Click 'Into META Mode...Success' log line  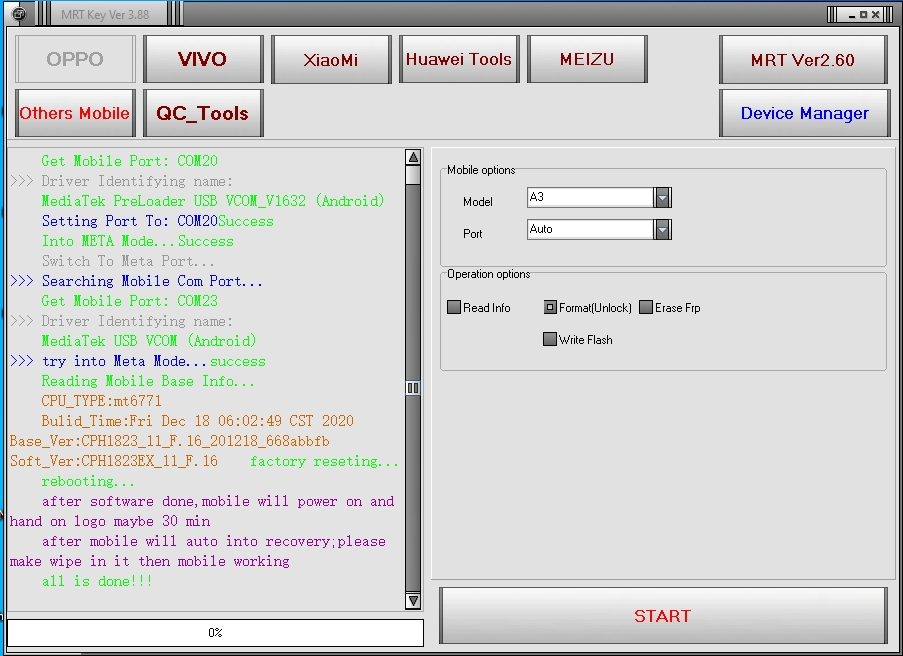pos(138,241)
